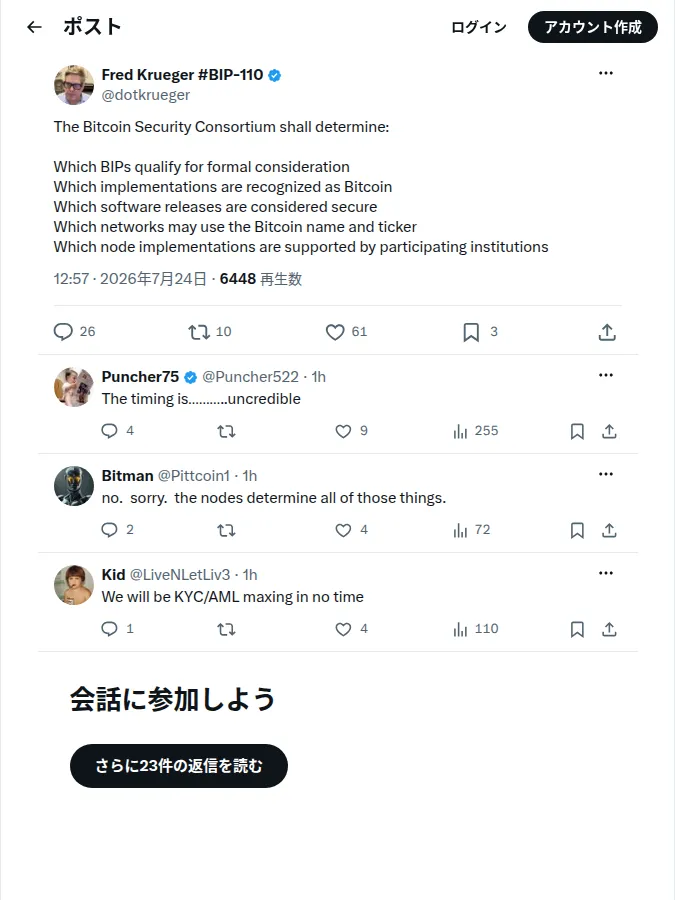Screen dimensions: 675x900
Task: Share the main post via share icon
Action: tap(607, 332)
